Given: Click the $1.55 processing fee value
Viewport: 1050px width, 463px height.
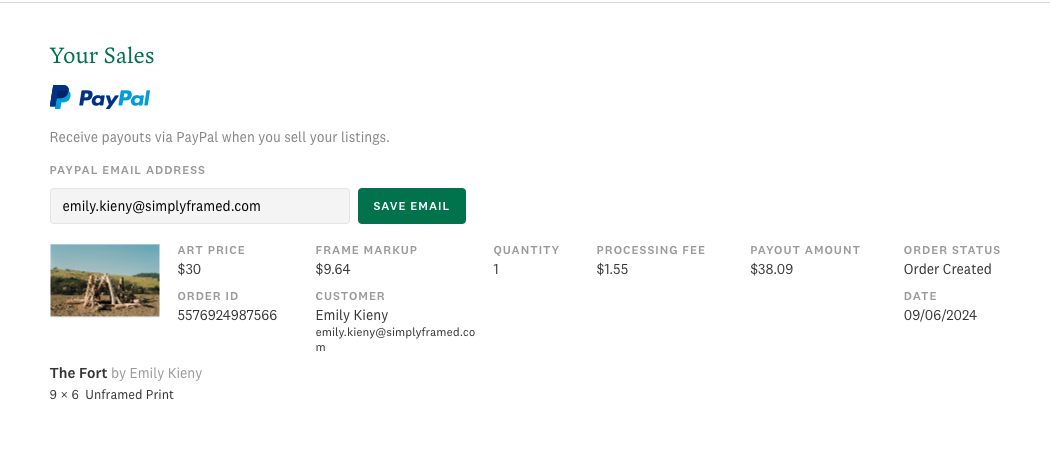Looking at the screenshot, I should click(612, 269).
